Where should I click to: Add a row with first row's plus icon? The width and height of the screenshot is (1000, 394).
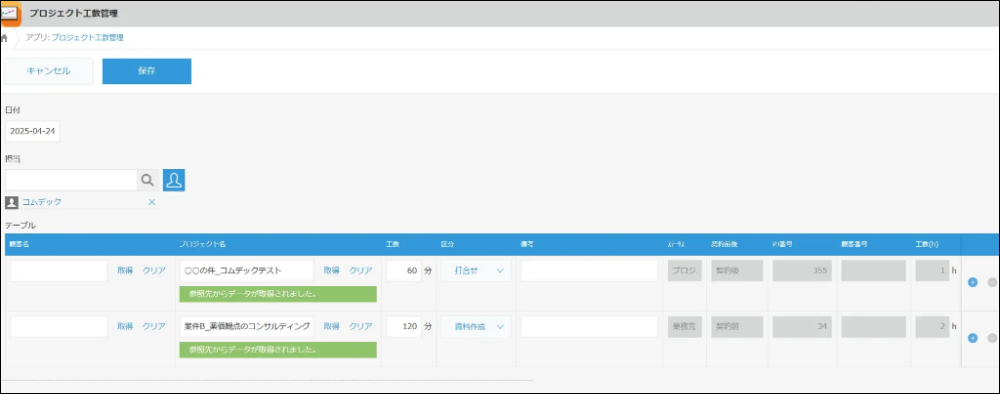pos(973,282)
